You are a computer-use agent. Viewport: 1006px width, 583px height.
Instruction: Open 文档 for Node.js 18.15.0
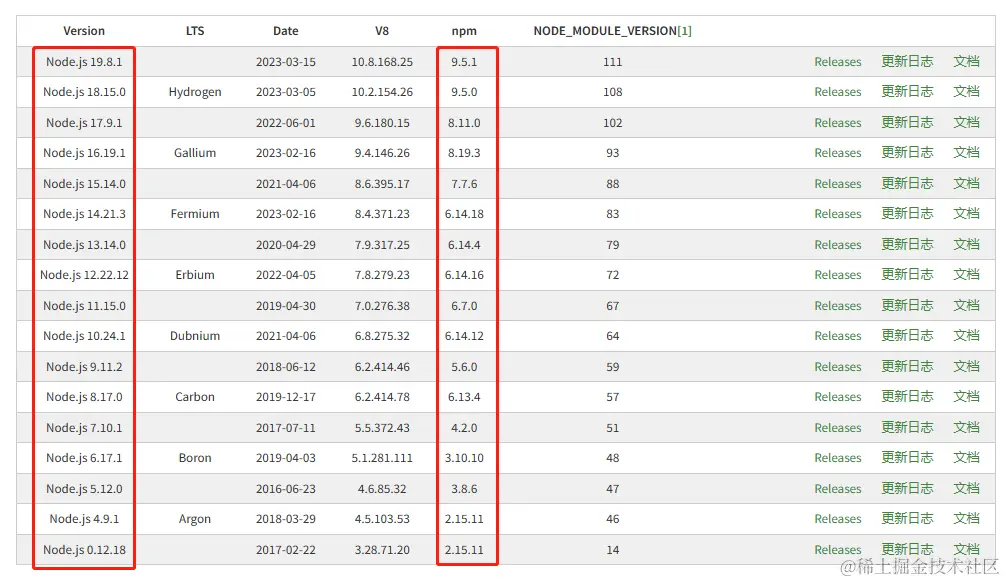pos(966,92)
